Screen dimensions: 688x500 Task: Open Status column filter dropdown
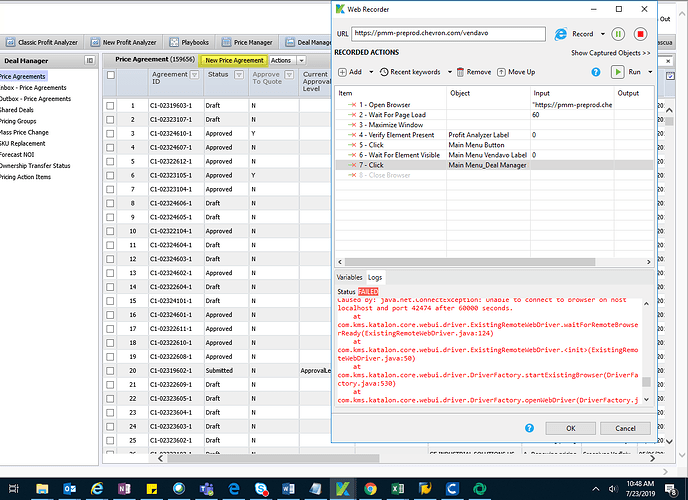[x=239, y=75]
